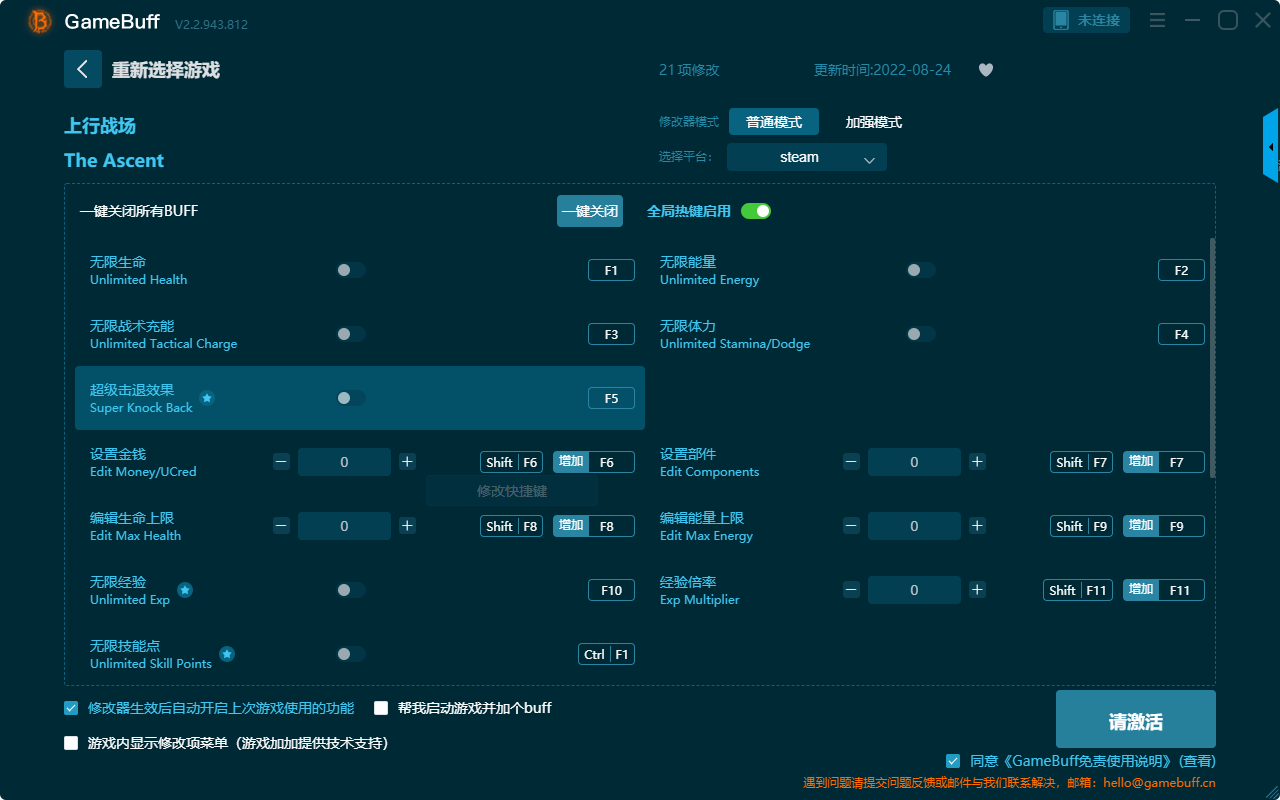
Task: Click the 重新选择游戏 heading text
Action: click(x=165, y=70)
